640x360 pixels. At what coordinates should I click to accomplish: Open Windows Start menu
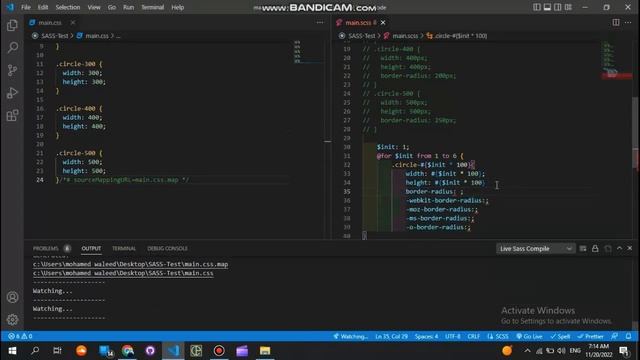click(x=12, y=351)
